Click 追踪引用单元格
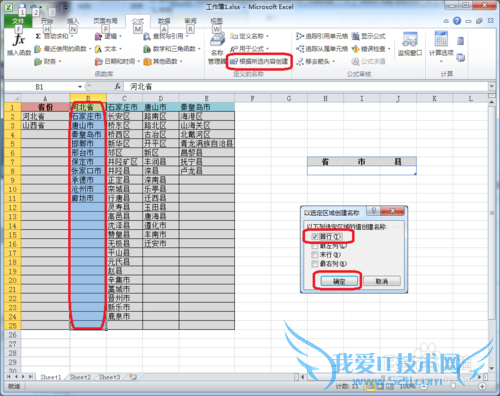 [322, 36]
